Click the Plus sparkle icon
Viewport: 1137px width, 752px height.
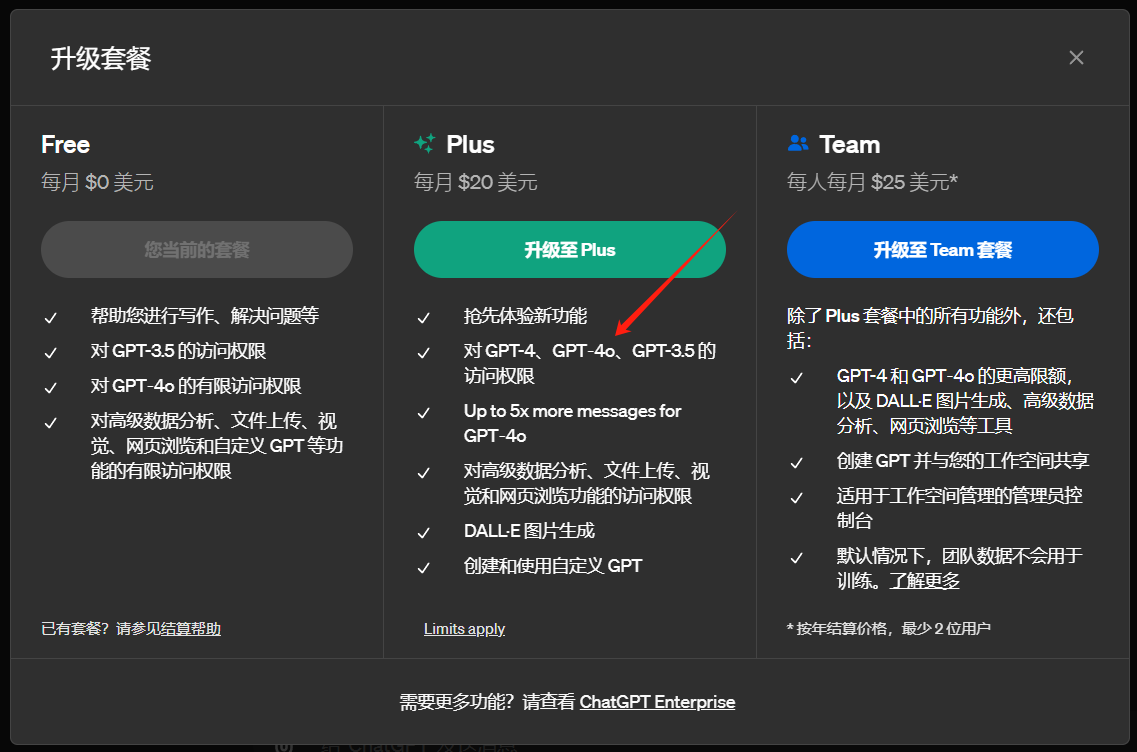click(425, 144)
